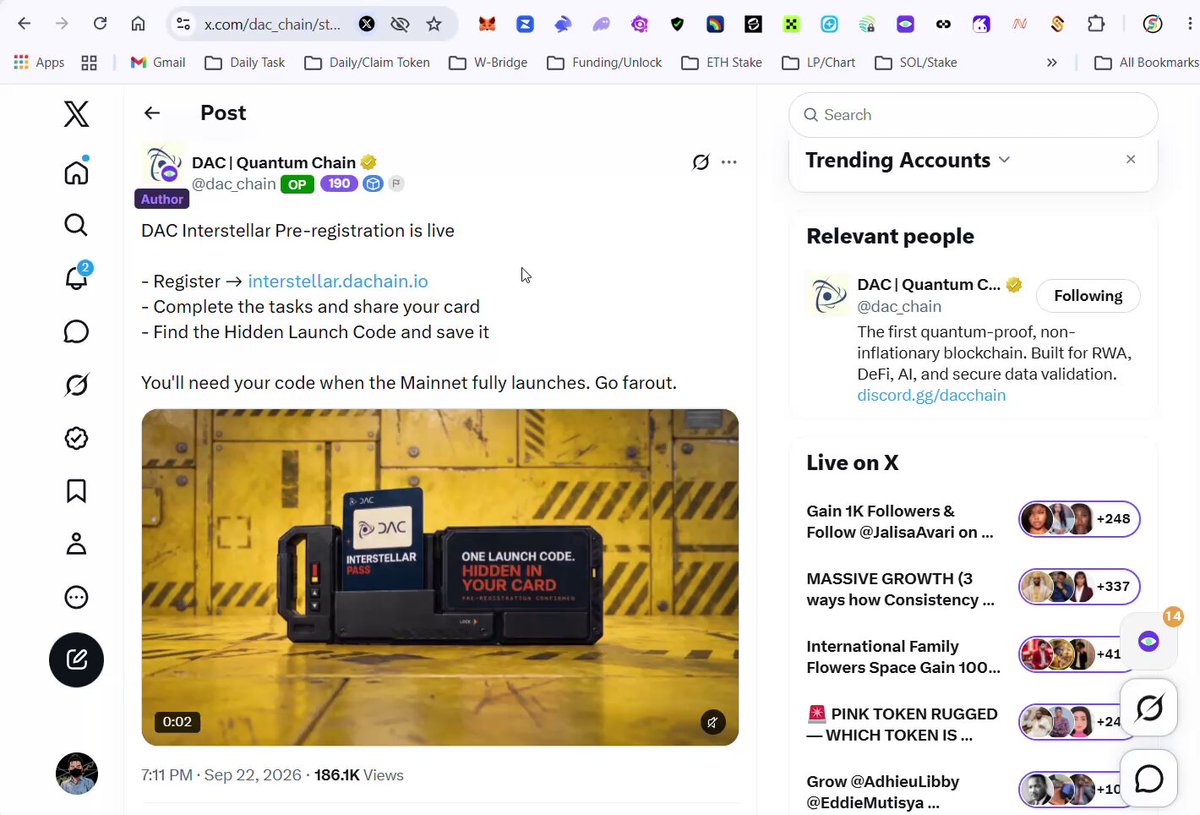
Task: Reload the page in the browser
Action: (x=100, y=24)
